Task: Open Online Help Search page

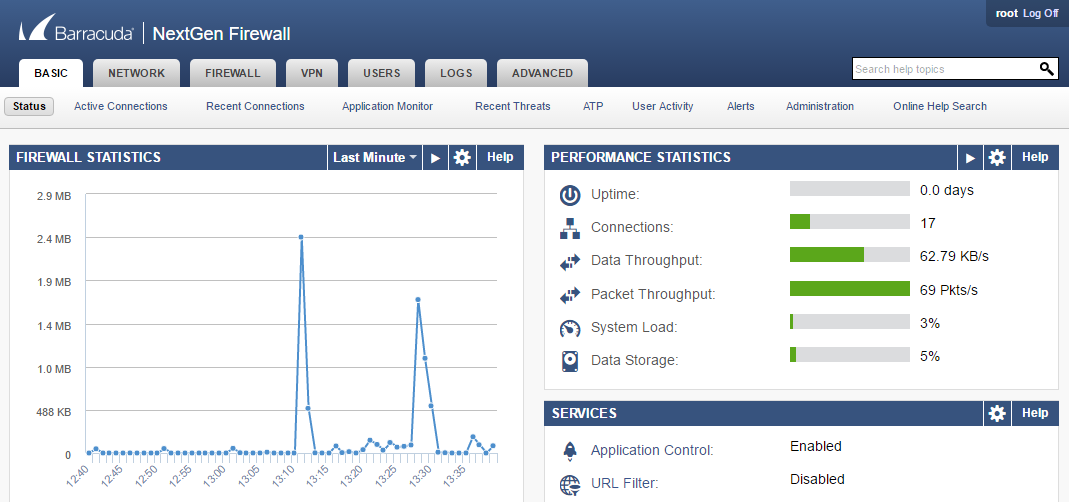Action: 939,106
